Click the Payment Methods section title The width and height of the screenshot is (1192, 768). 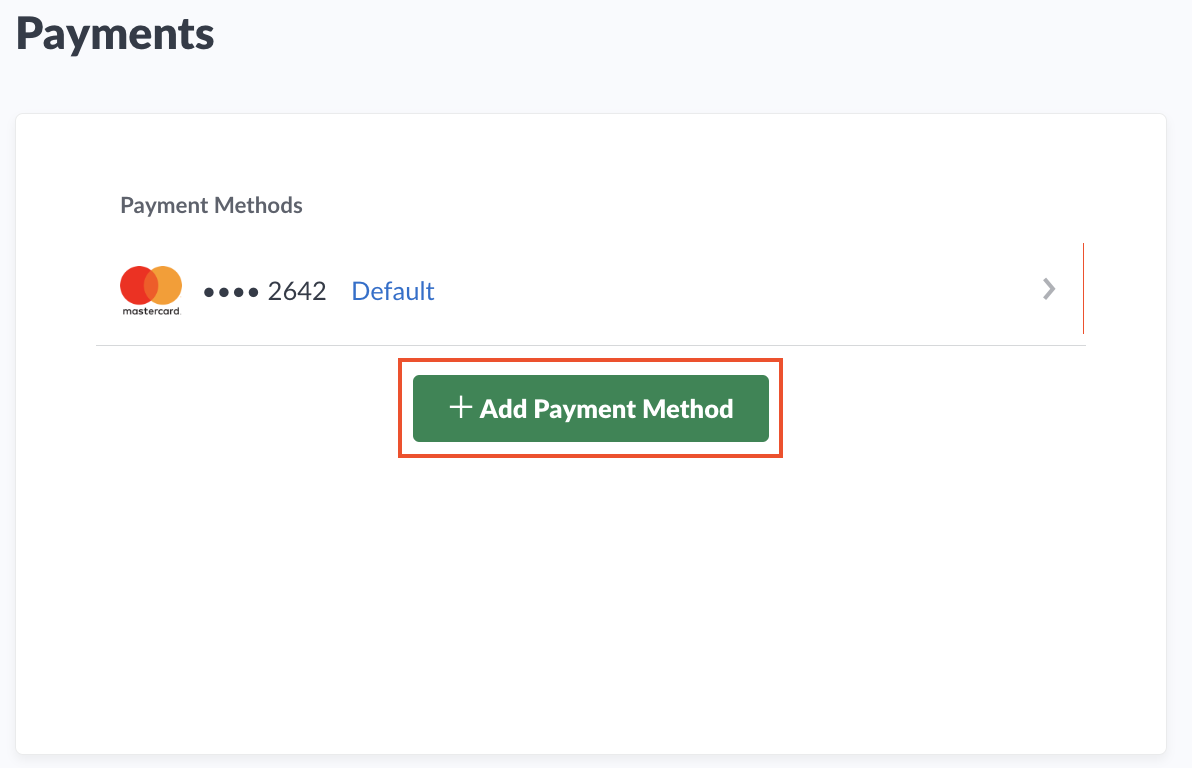[x=211, y=205]
